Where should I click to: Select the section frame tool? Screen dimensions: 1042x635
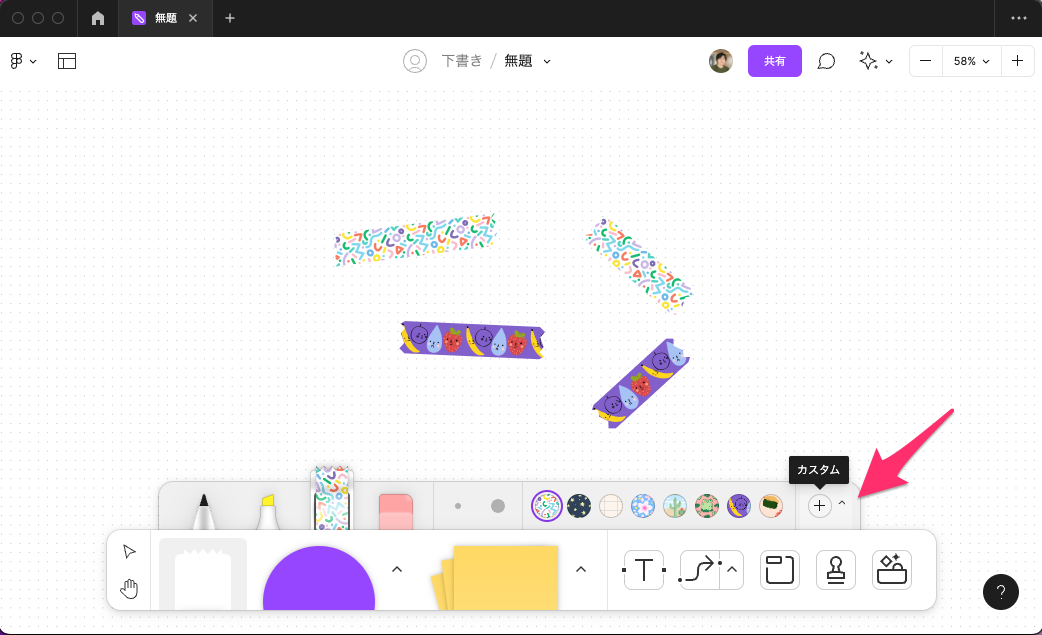(779, 570)
